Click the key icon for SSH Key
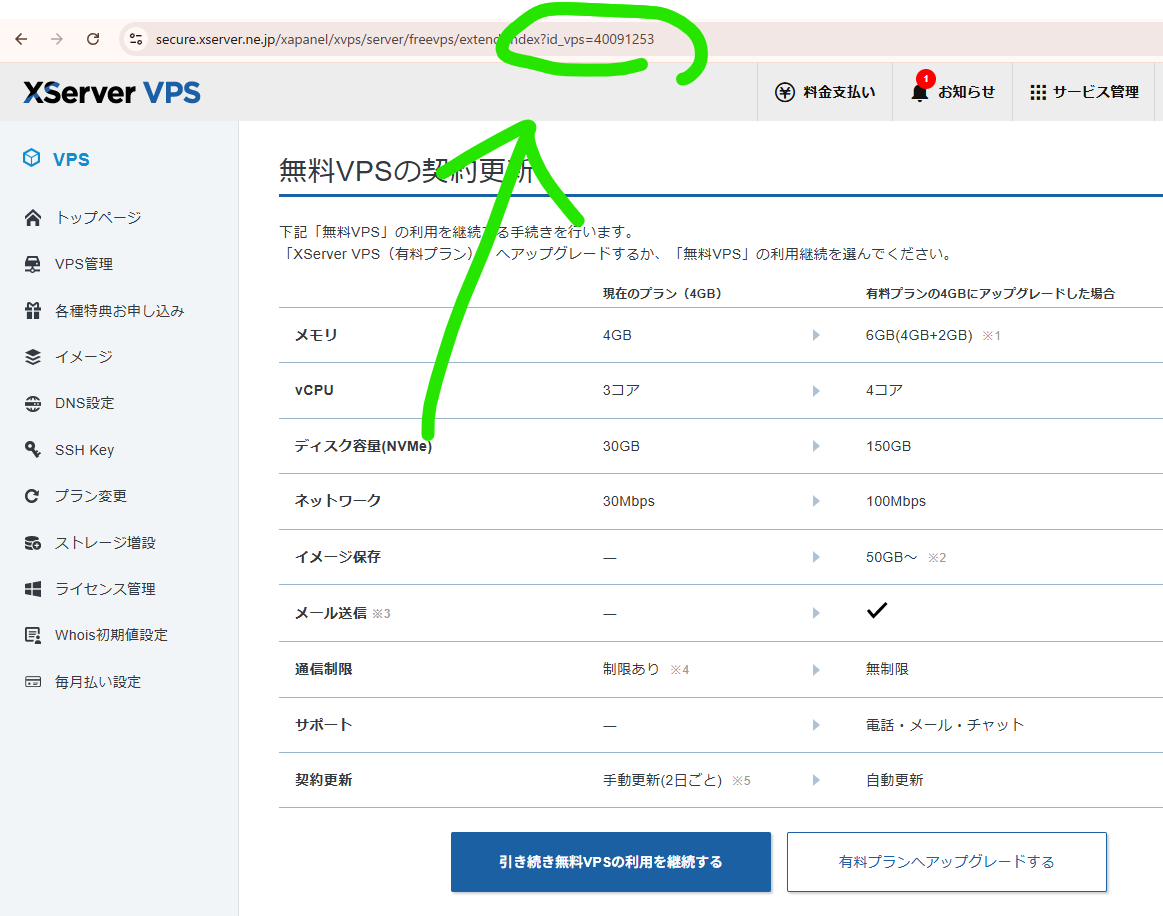 pyautogui.click(x=33, y=449)
